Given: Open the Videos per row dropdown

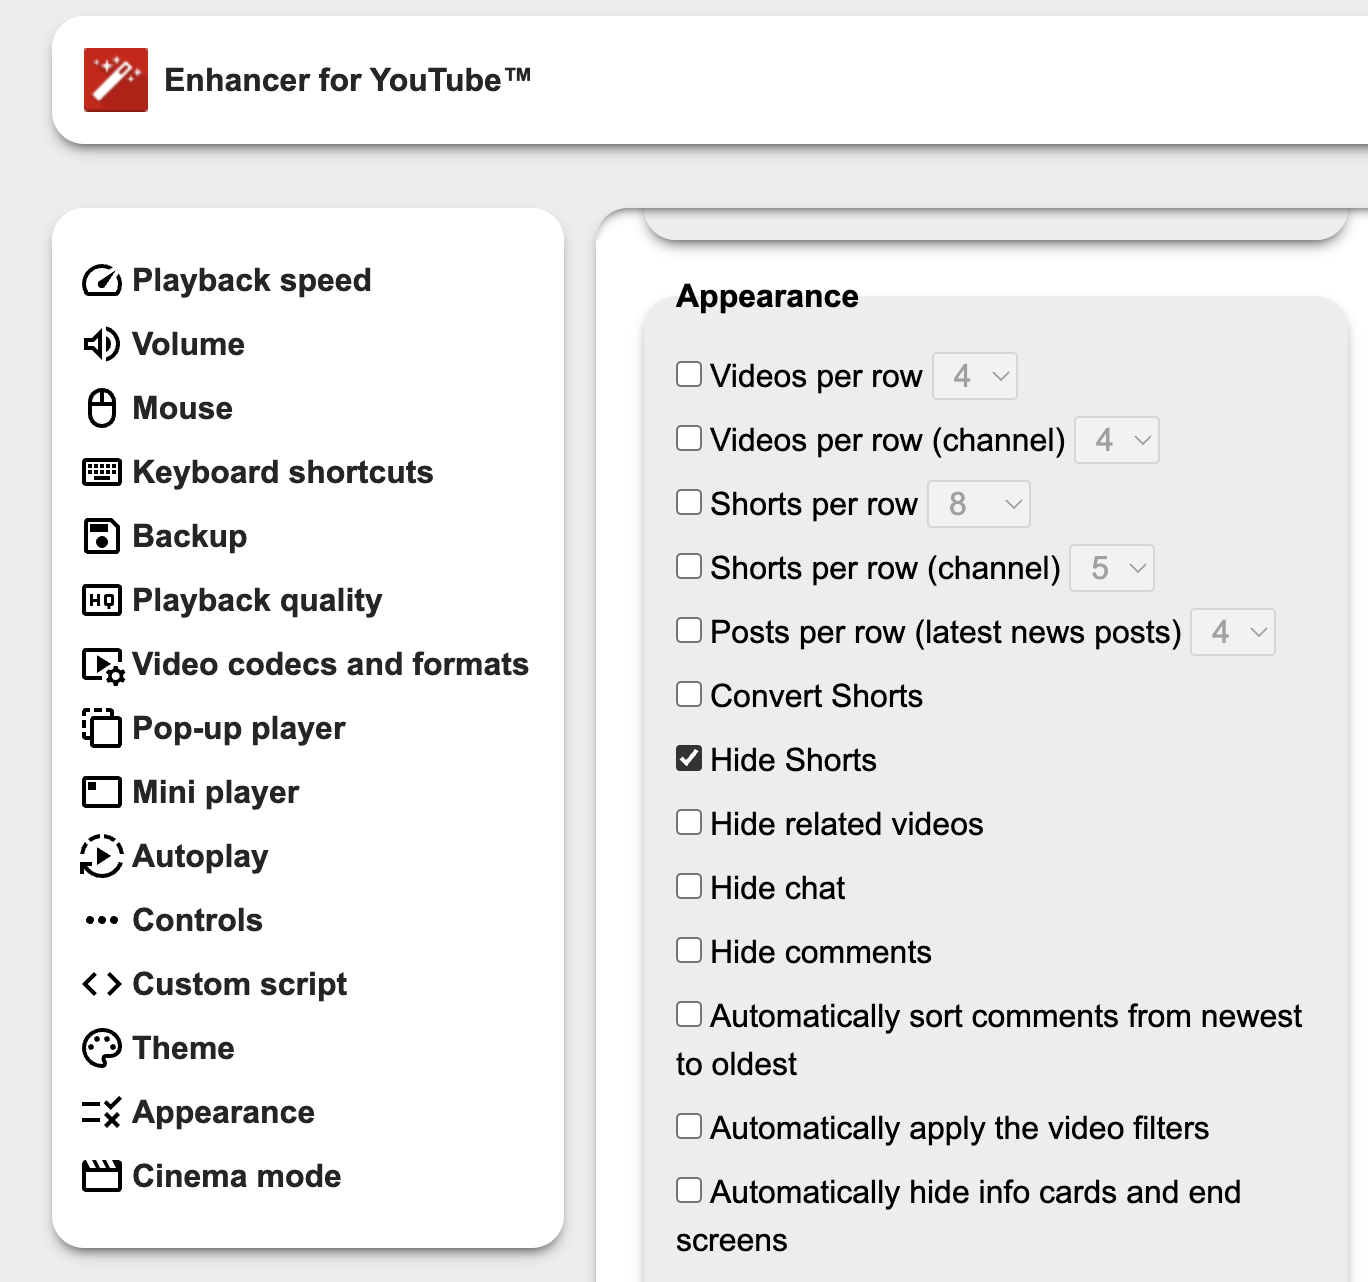Looking at the screenshot, I should pyautogui.click(x=975, y=376).
